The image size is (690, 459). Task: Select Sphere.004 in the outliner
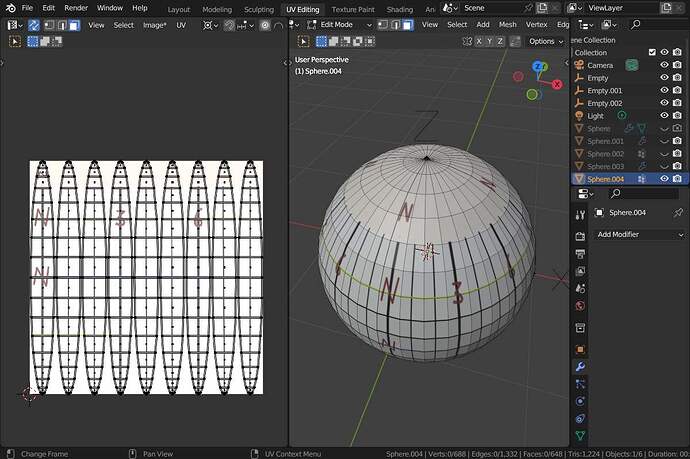(606, 179)
